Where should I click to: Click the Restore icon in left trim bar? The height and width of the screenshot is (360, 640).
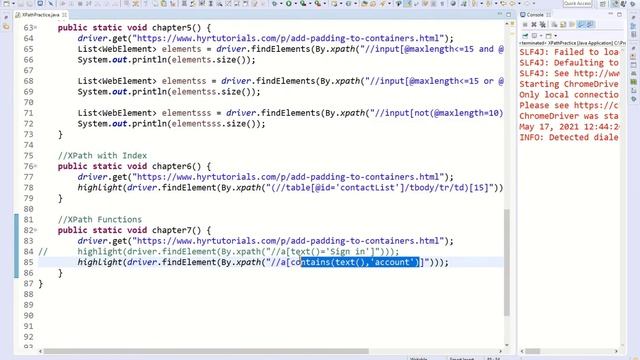tap(6, 18)
